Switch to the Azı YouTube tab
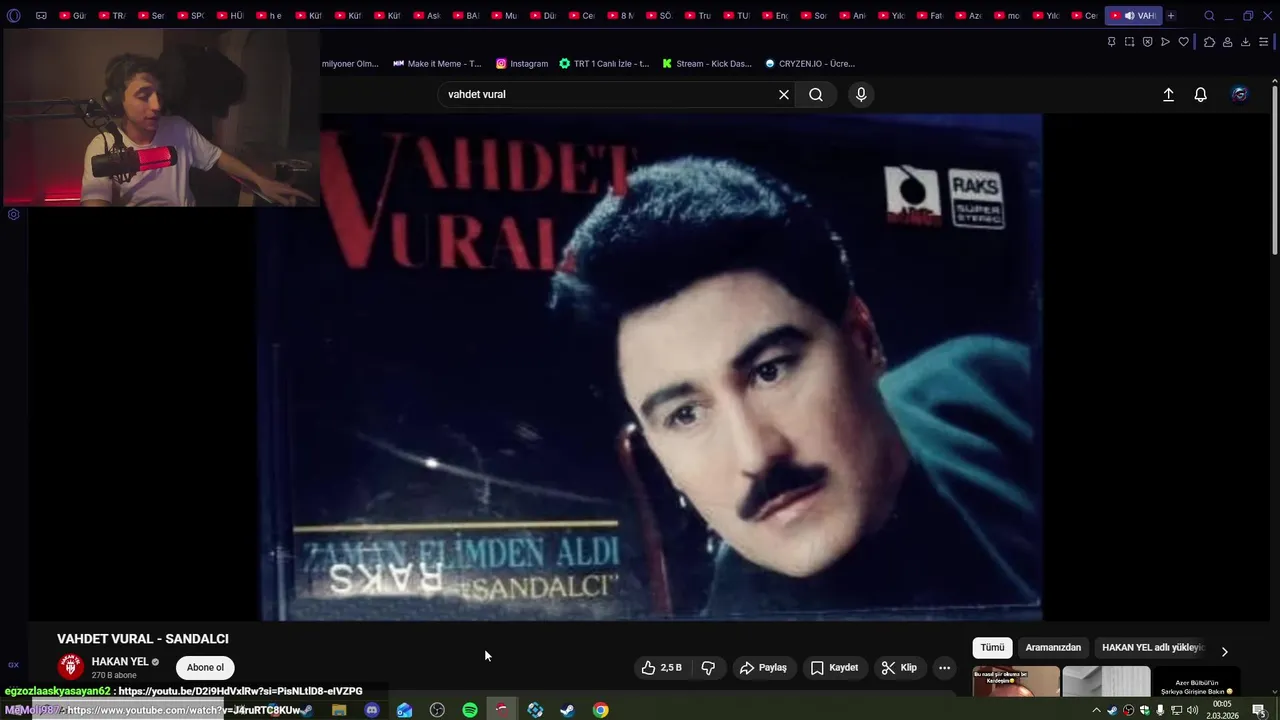The width and height of the screenshot is (1280, 720). pyautogui.click(x=968, y=15)
